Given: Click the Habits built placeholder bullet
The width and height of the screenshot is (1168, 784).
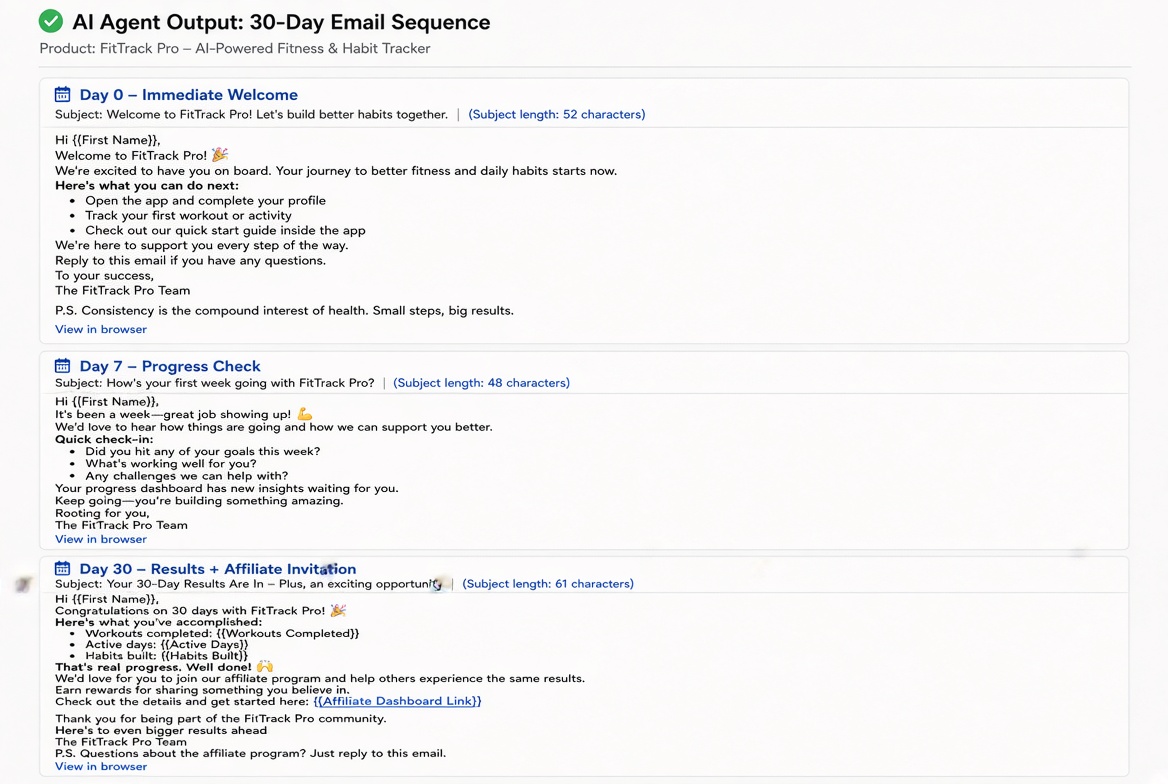Looking at the screenshot, I should (x=166, y=656).
